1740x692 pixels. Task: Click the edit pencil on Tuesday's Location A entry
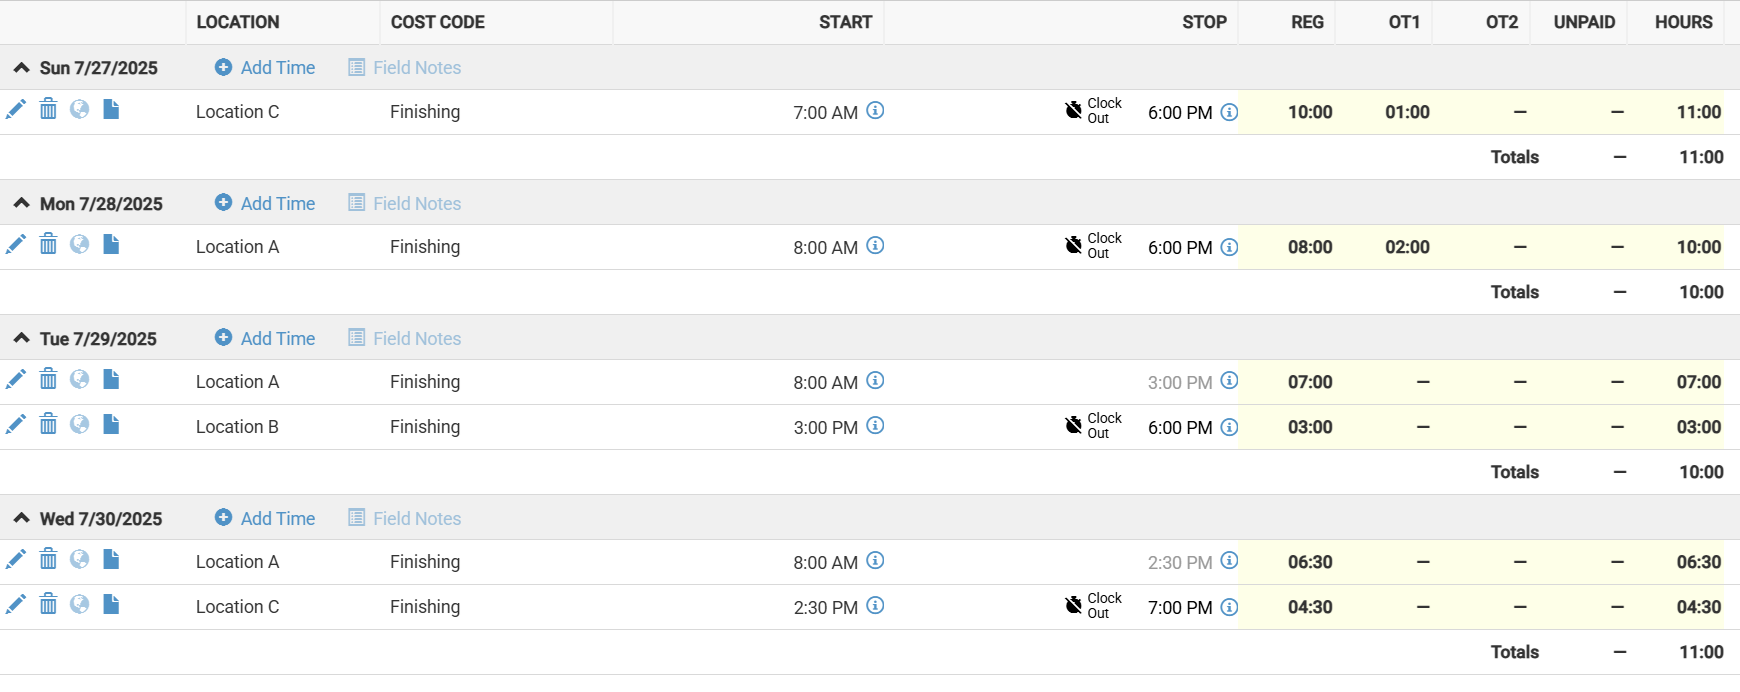[16, 379]
